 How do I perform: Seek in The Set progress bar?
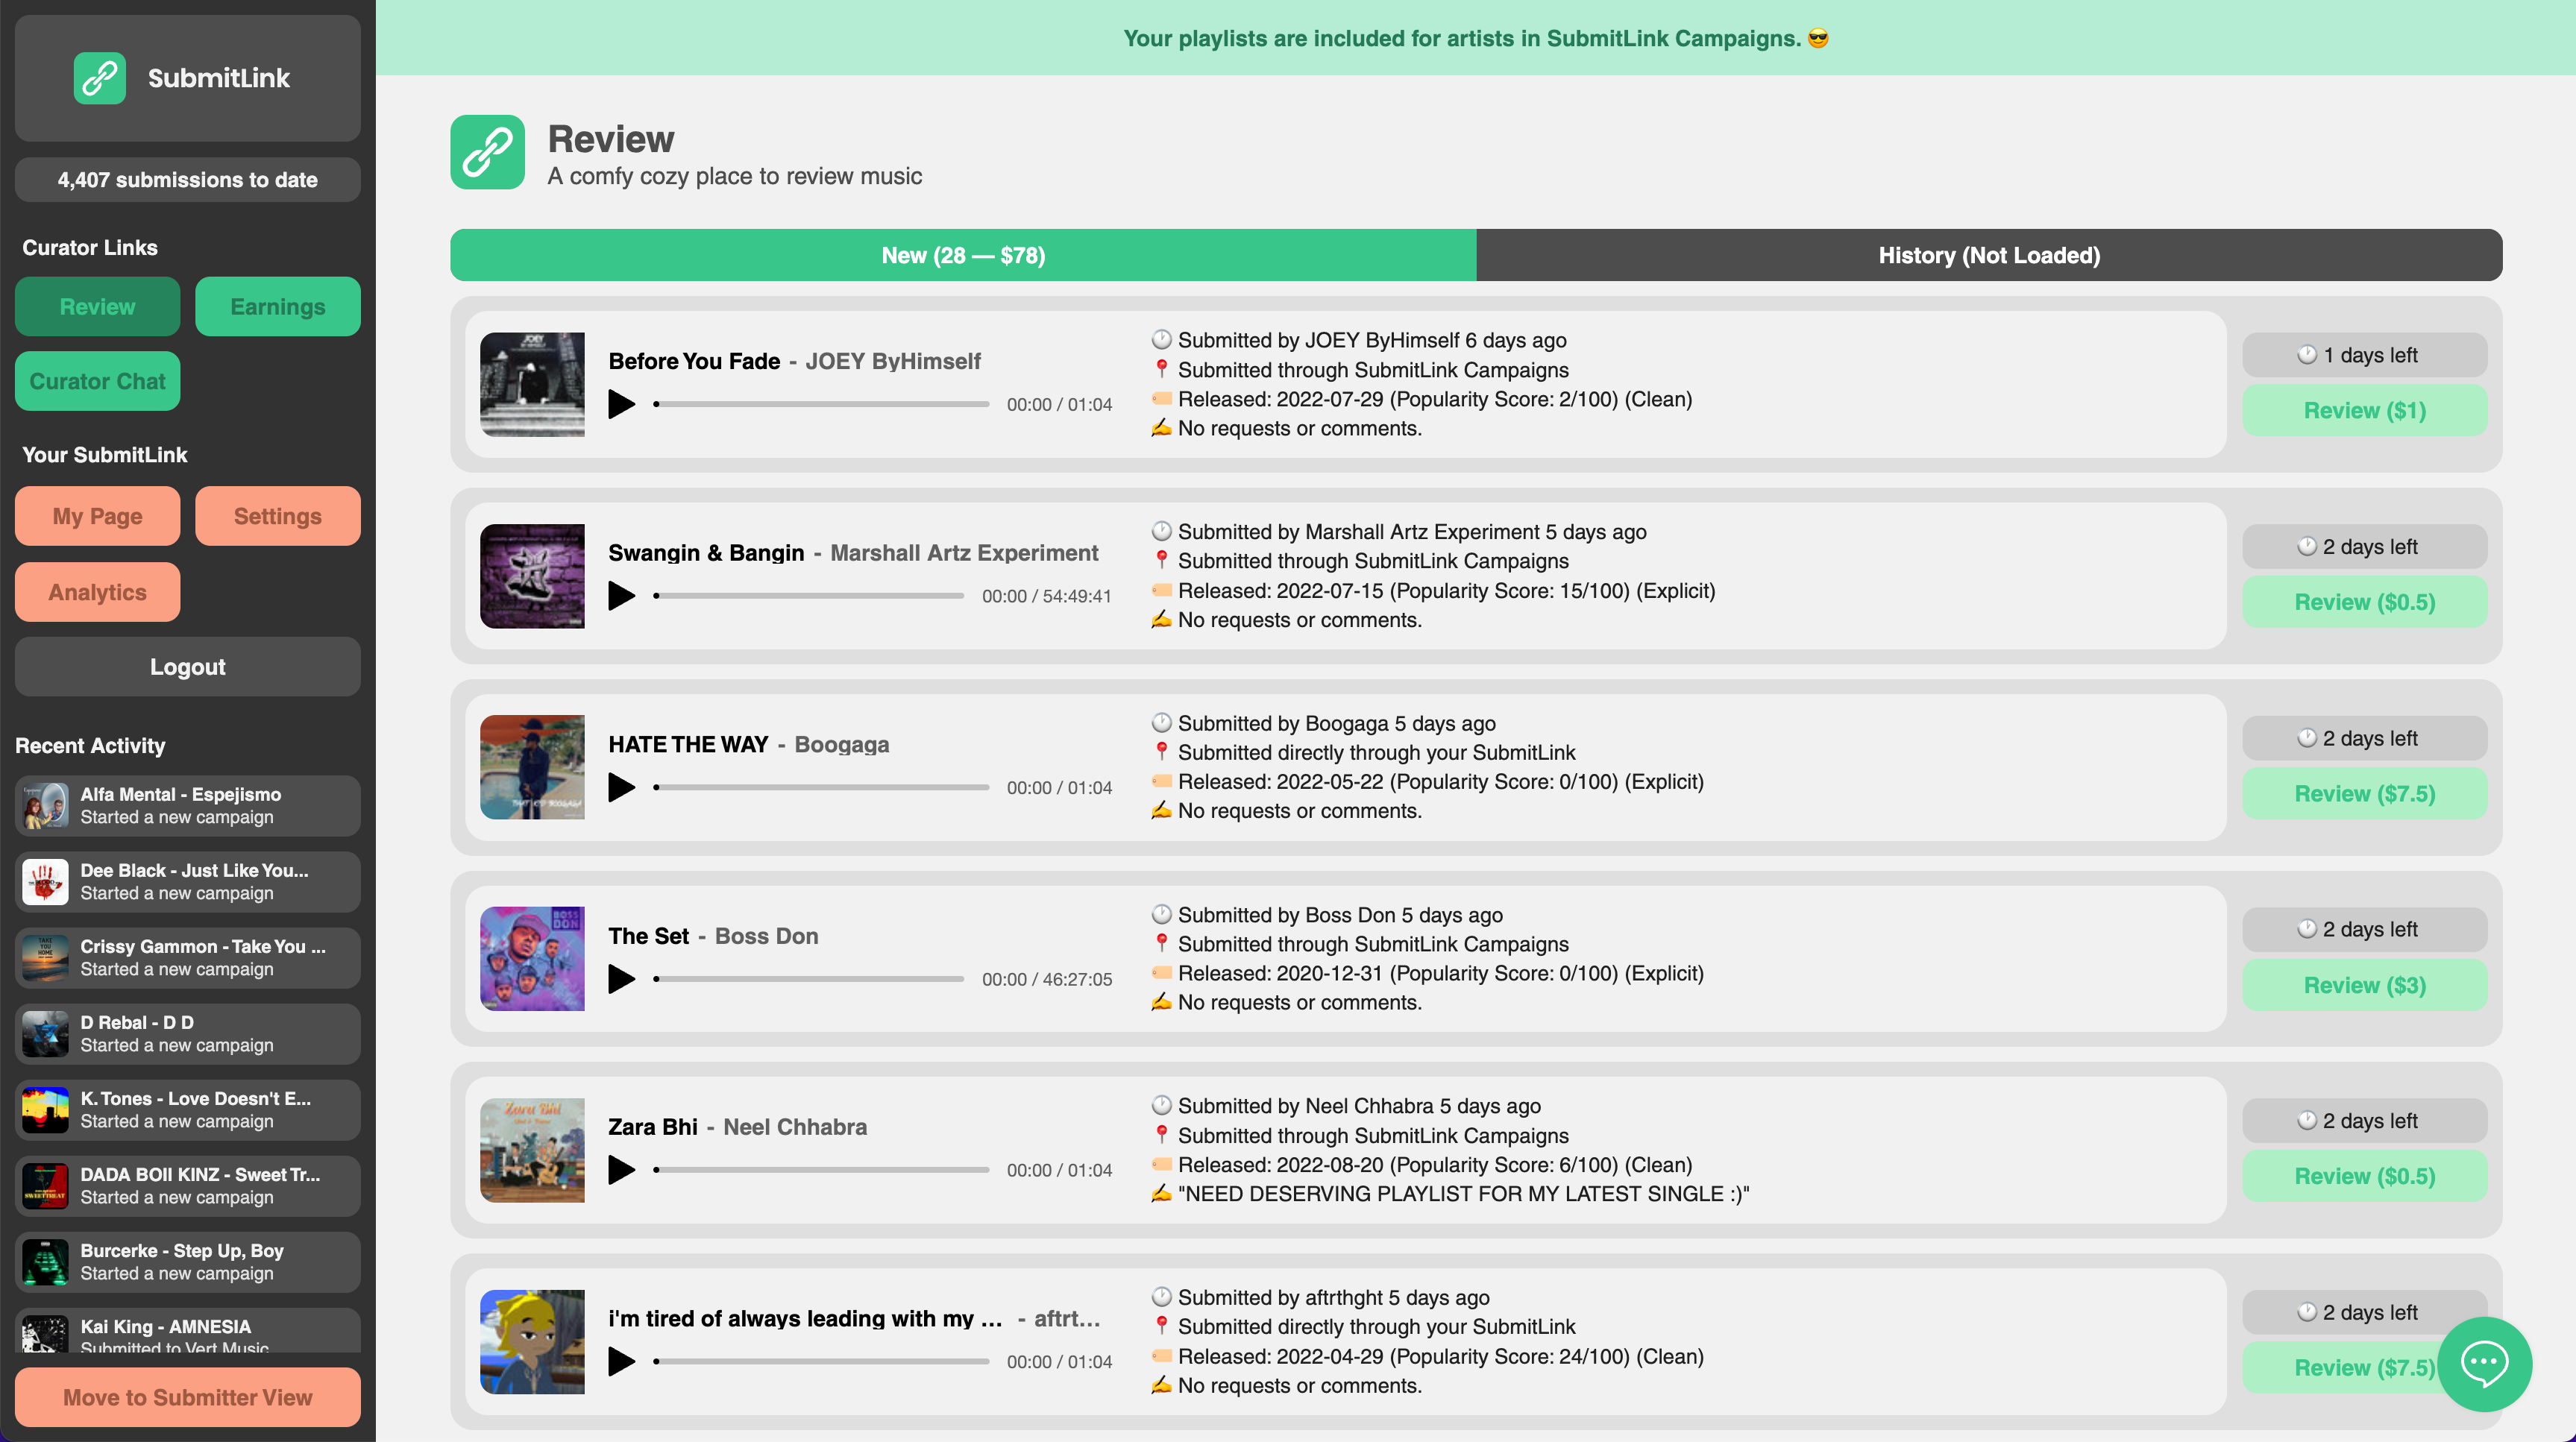click(809, 979)
